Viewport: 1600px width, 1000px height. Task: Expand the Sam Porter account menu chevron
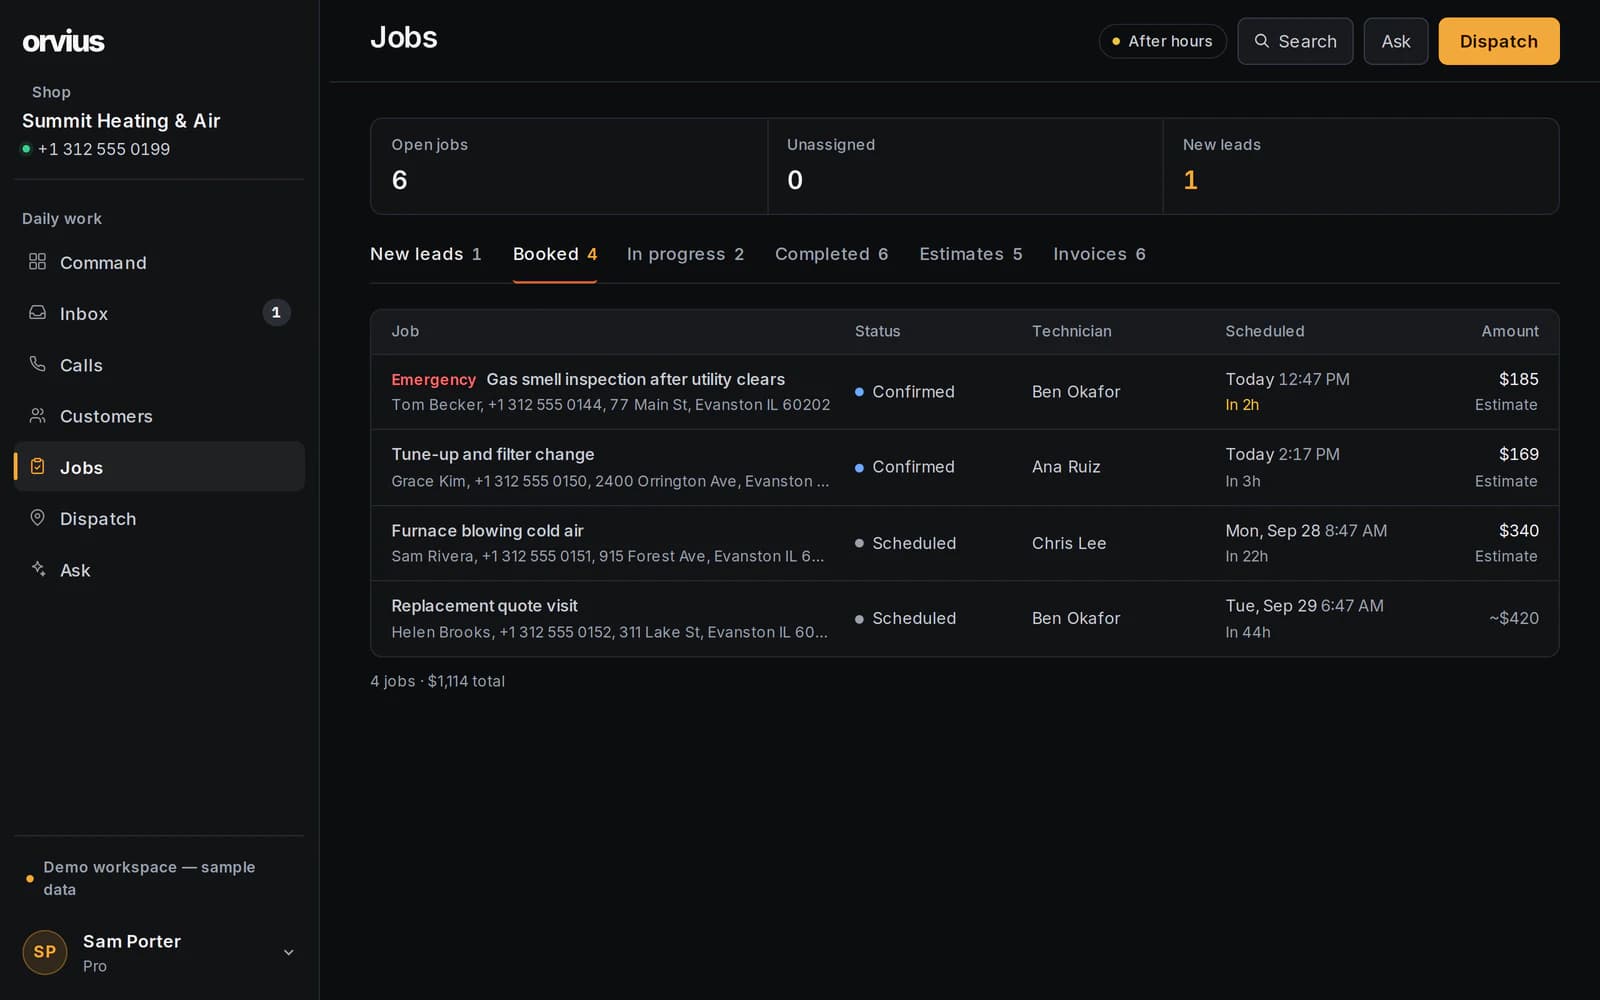coord(288,952)
